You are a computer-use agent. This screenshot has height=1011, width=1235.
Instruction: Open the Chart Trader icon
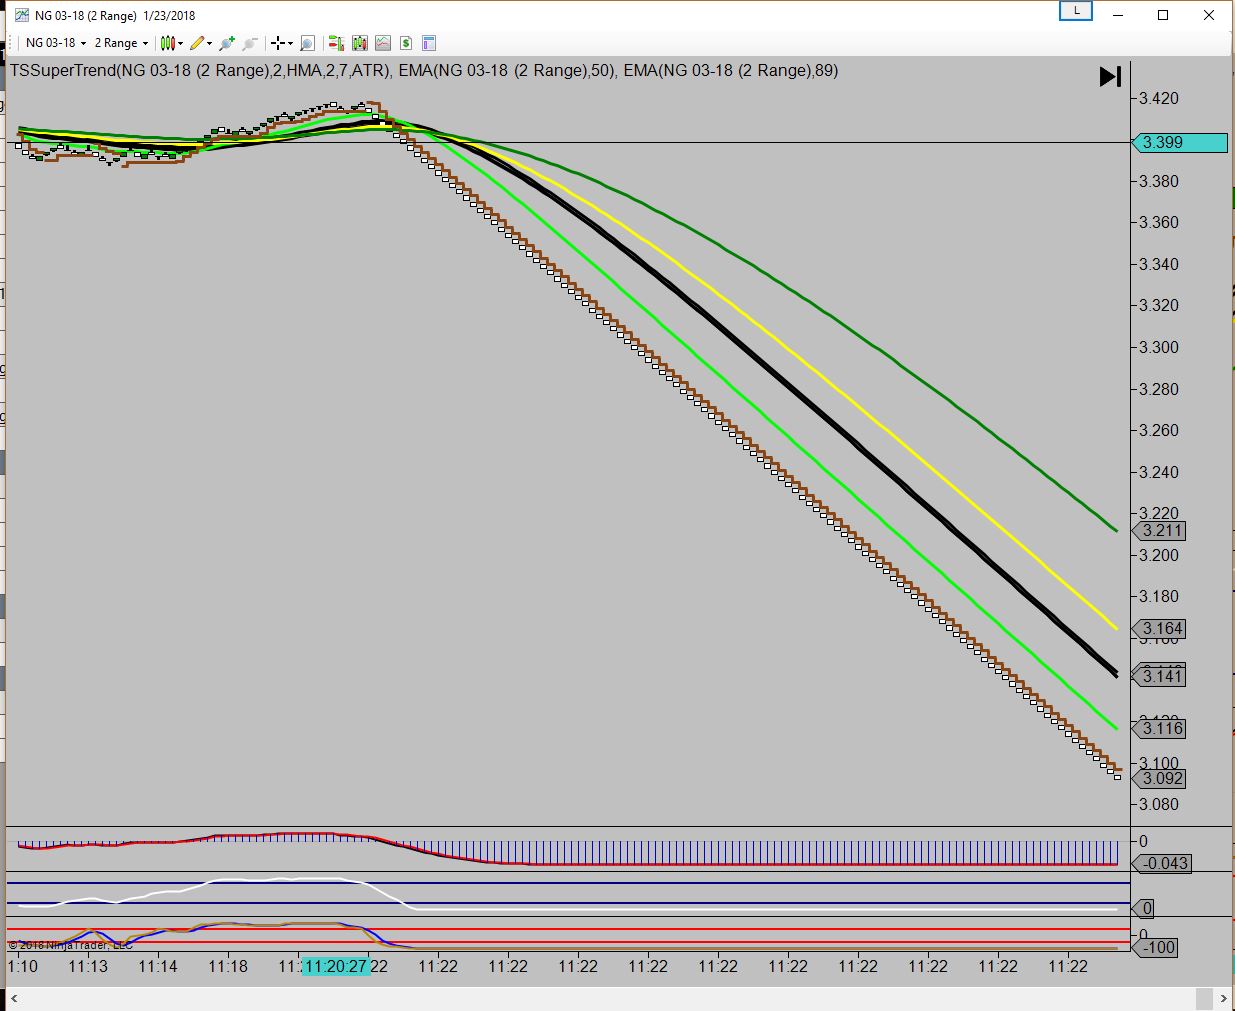click(336, 43)
